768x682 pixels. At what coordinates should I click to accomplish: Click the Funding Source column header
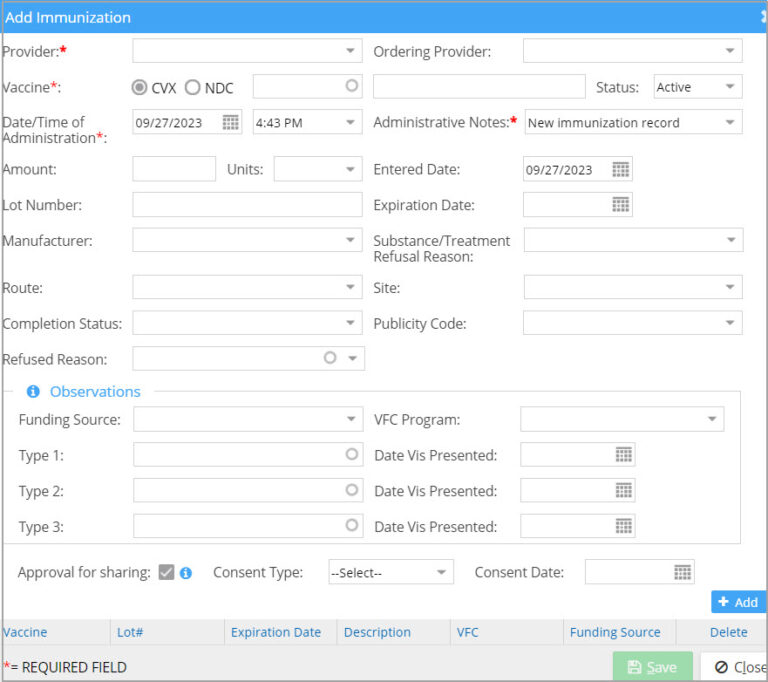(615, 632)
